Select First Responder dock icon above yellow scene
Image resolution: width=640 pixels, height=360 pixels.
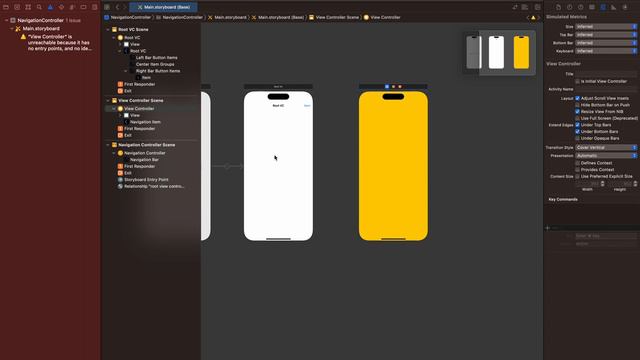(x=393, y=87)
